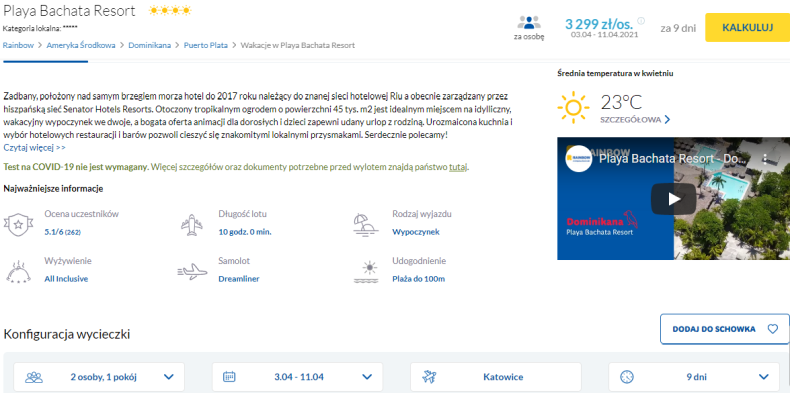790x393 pixels.
Task: Click the 03.04 - 11.04.2021 date text
Action: [605, 35]
